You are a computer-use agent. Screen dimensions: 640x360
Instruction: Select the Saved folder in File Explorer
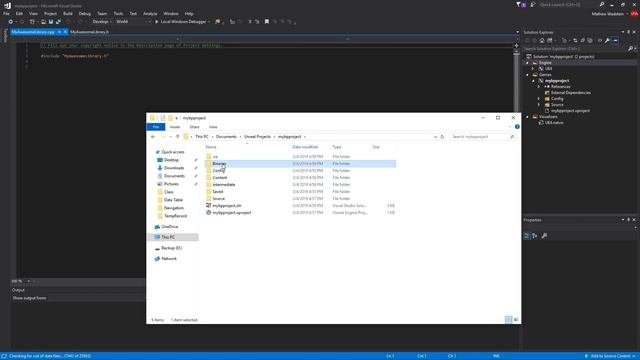tap(218, 191)
